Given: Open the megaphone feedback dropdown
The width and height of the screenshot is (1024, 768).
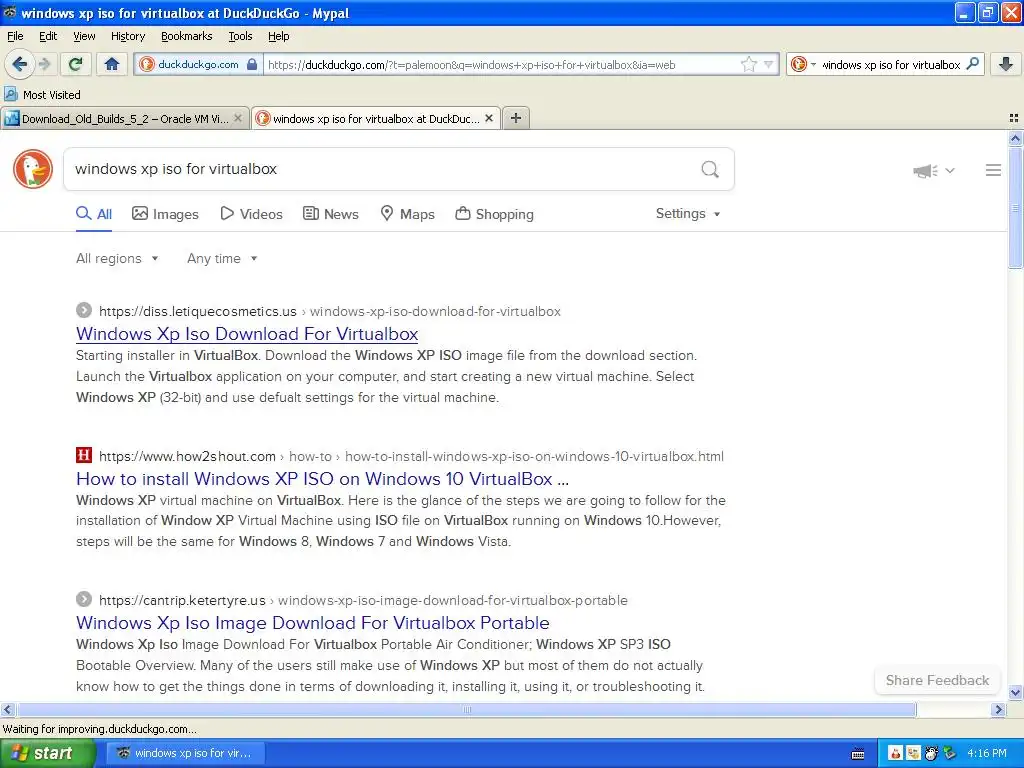Looking at the screenshot, I should pos(934,170).
